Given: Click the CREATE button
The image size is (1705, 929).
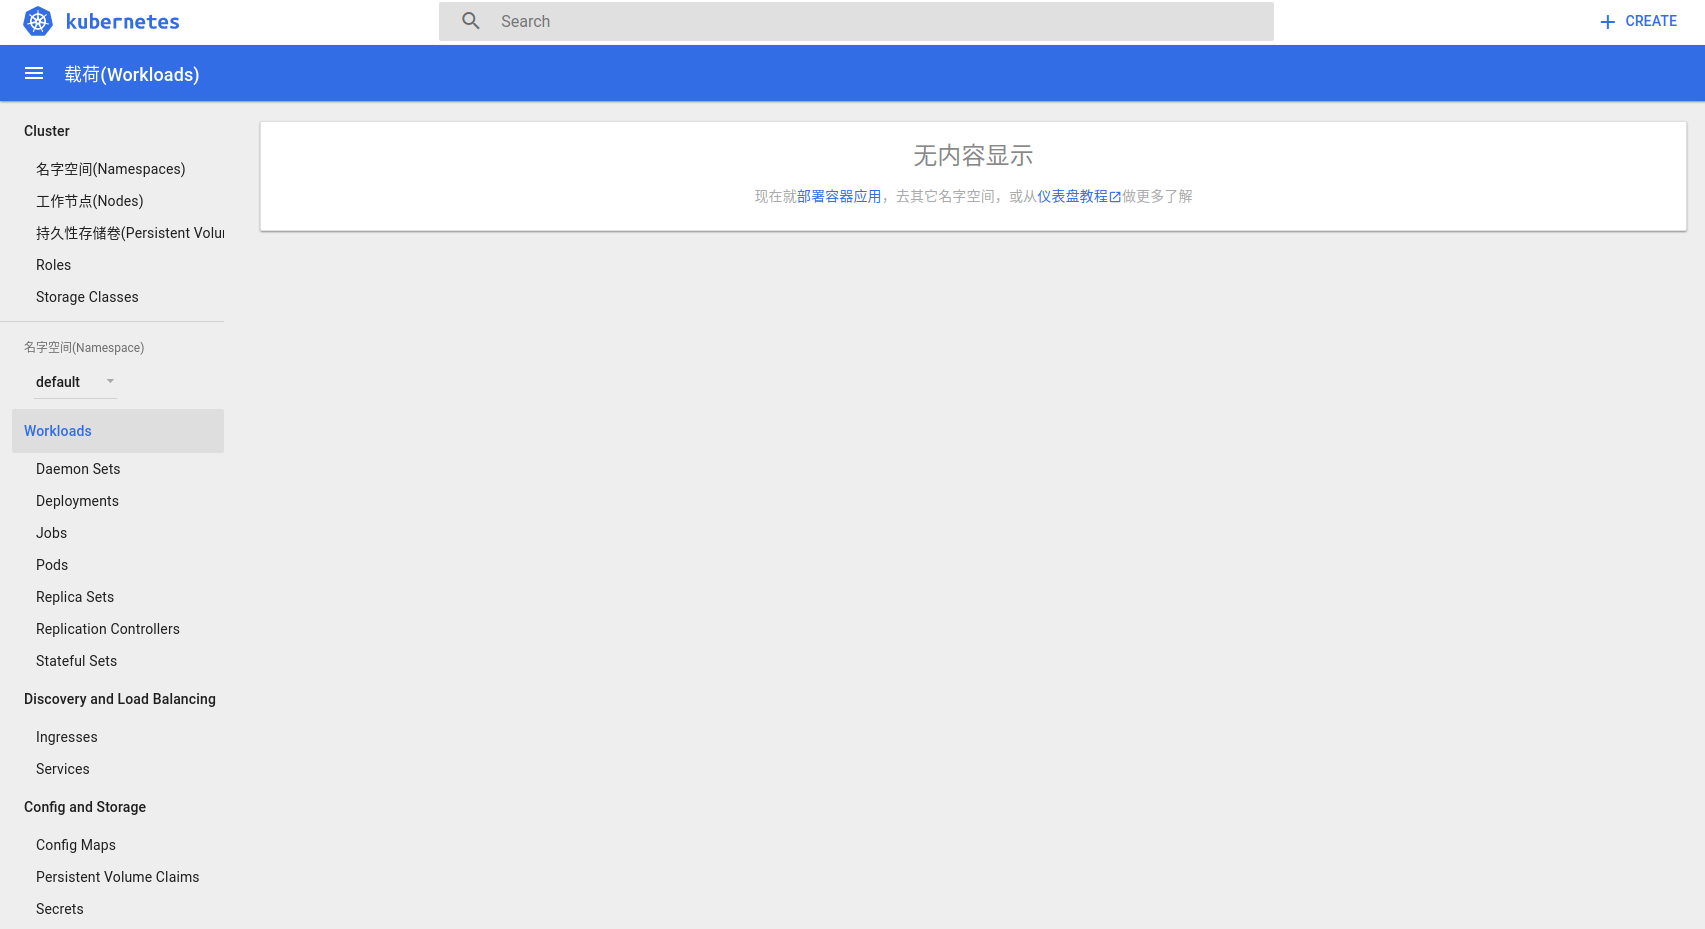Looking at the screenshot, I should 1638,21.
